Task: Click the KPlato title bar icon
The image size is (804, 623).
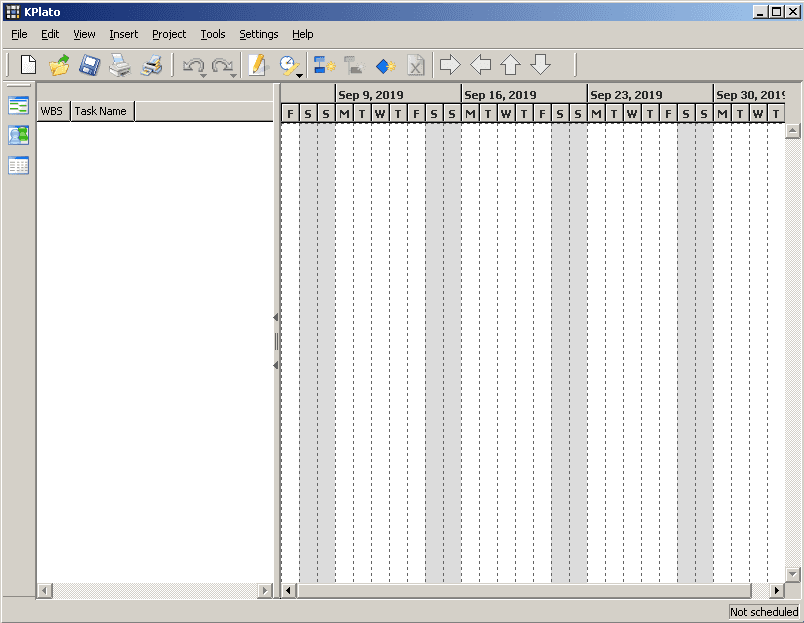Action: 13,12
